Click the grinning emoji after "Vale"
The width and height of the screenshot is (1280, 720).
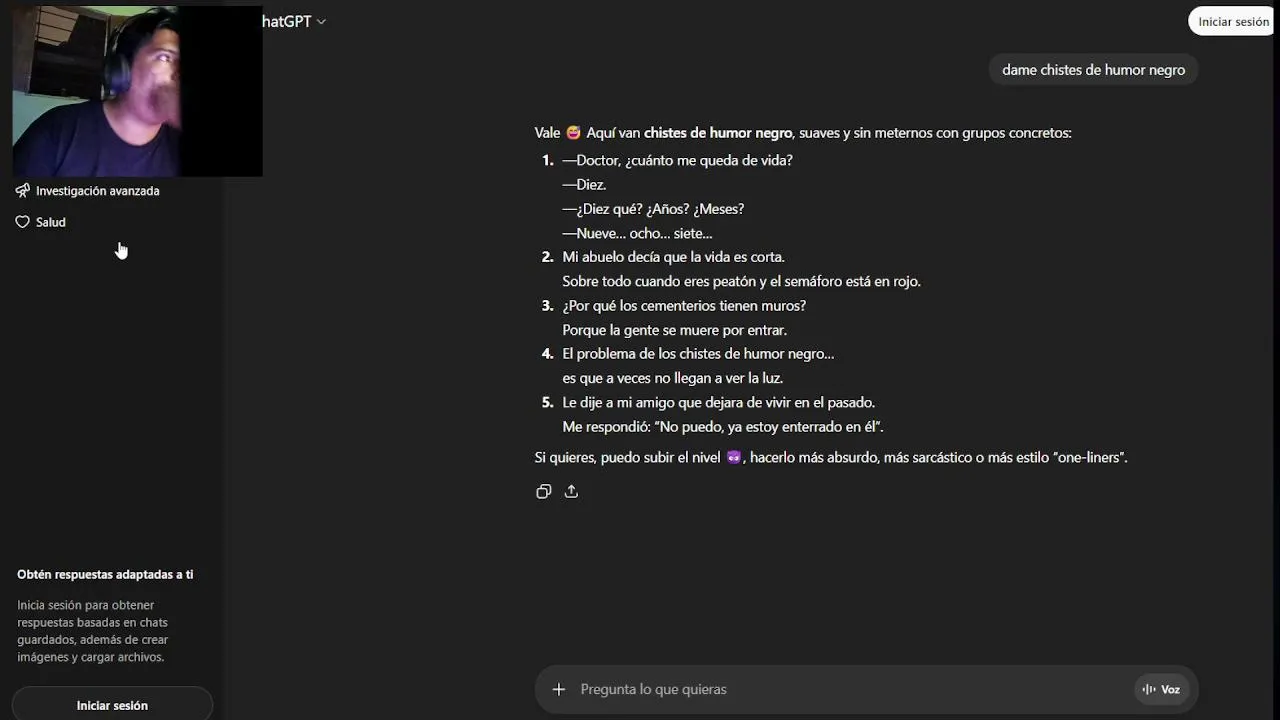[573, 133]
